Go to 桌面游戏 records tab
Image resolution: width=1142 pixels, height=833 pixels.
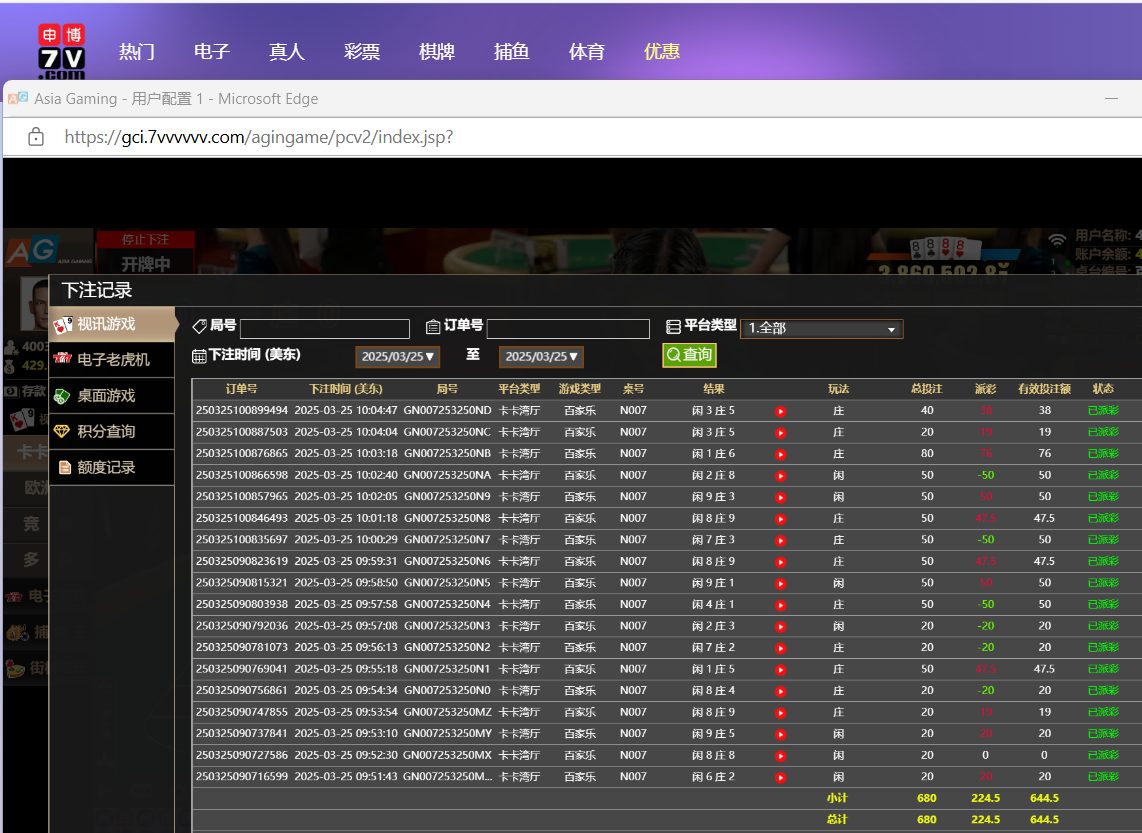click(x=105, y=396)
